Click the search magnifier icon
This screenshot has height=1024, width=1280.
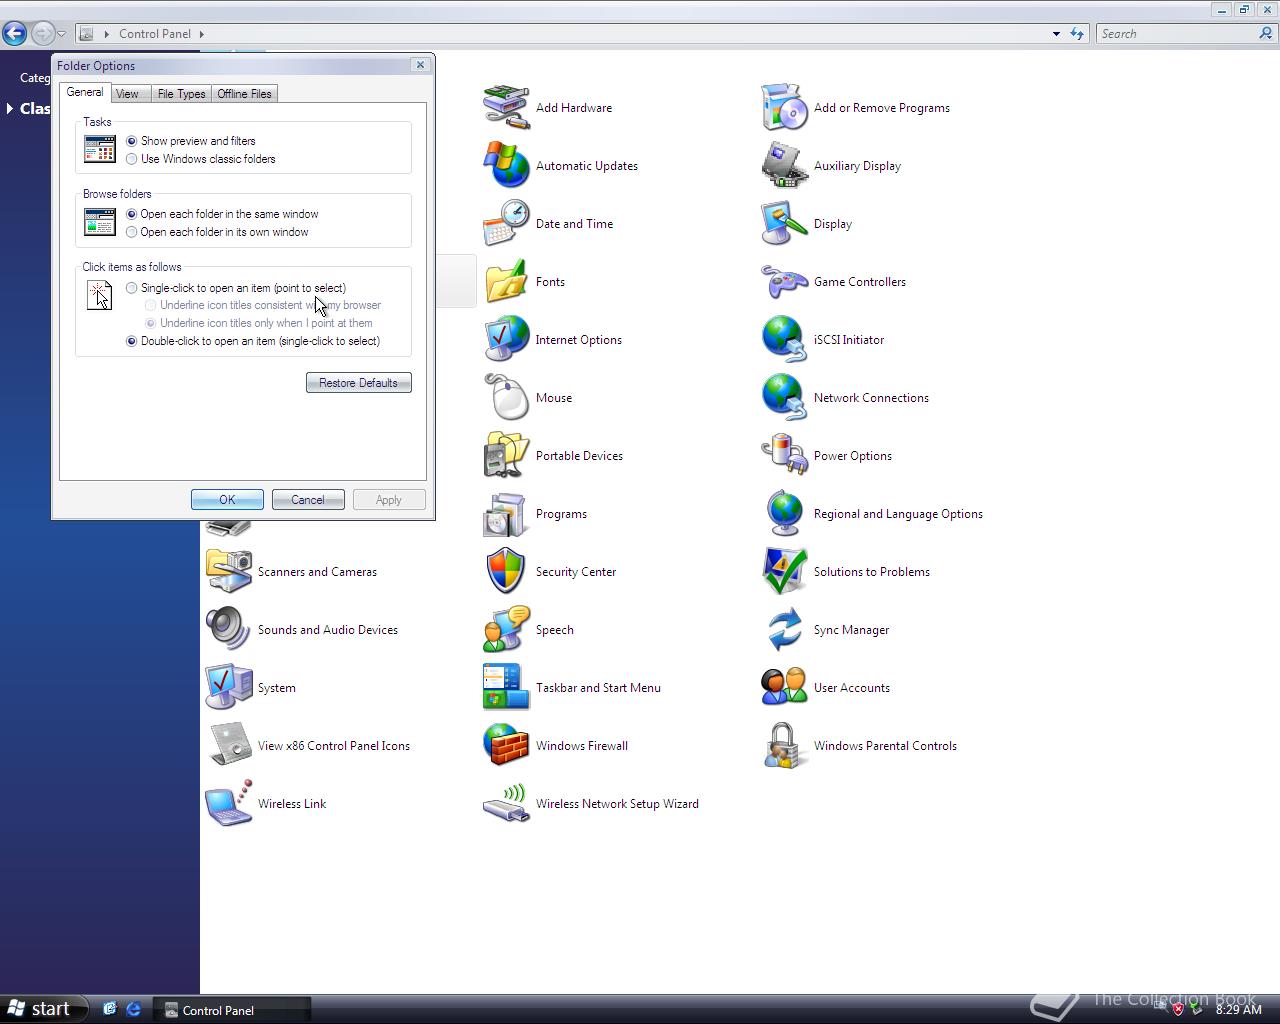coord(1266,34)
